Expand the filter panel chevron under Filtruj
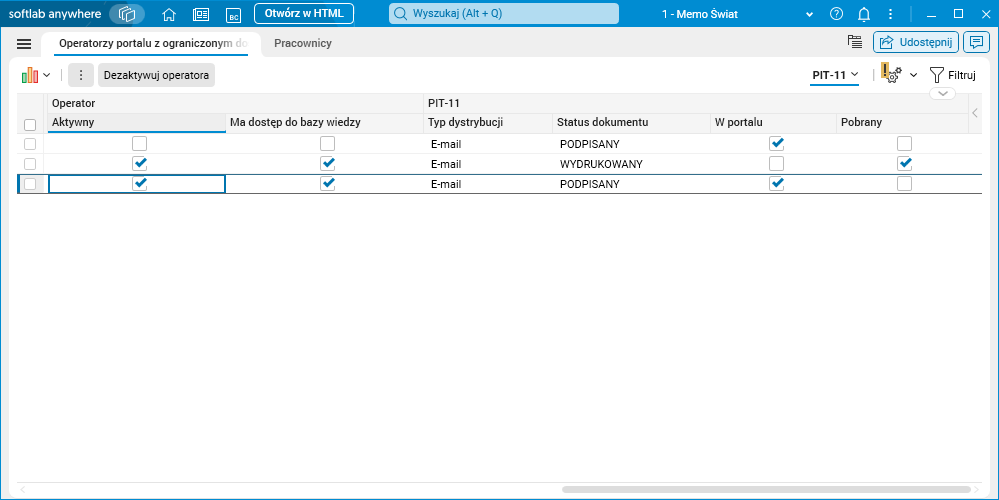Image resolution: width=999 pixels, height=500 pixels. click(x=942, y=94)
